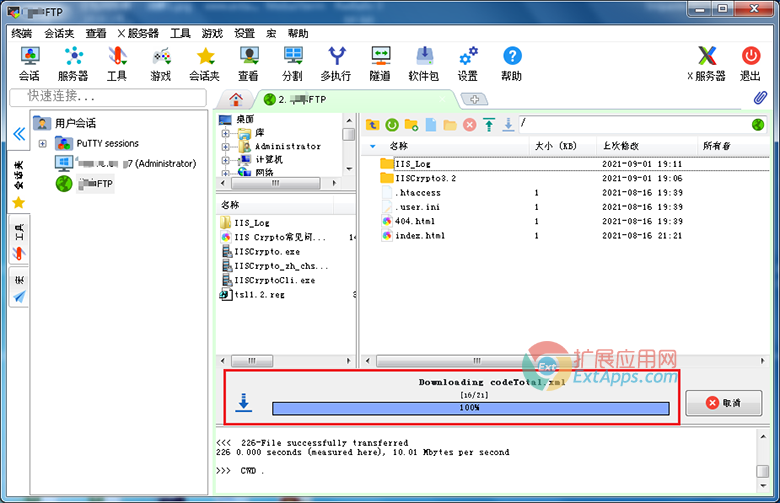Image resolution: width=780 pixels, height=503 pixels.
Task: Open the X服务器 menu
Action: tap(138, 33)
